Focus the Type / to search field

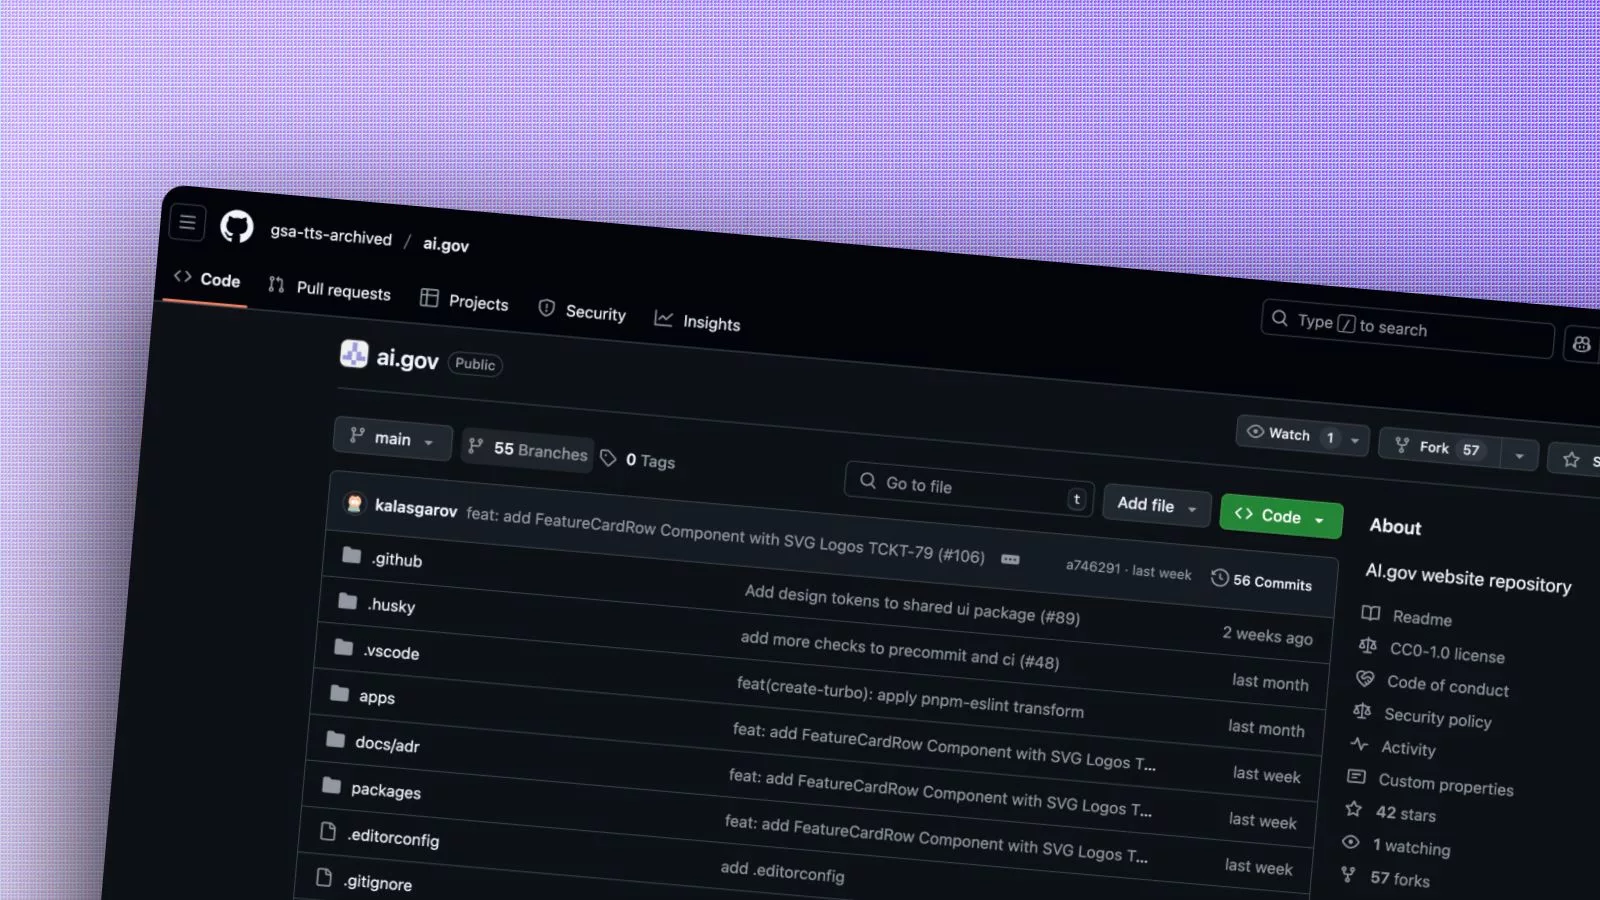(x=1407, y=327)
